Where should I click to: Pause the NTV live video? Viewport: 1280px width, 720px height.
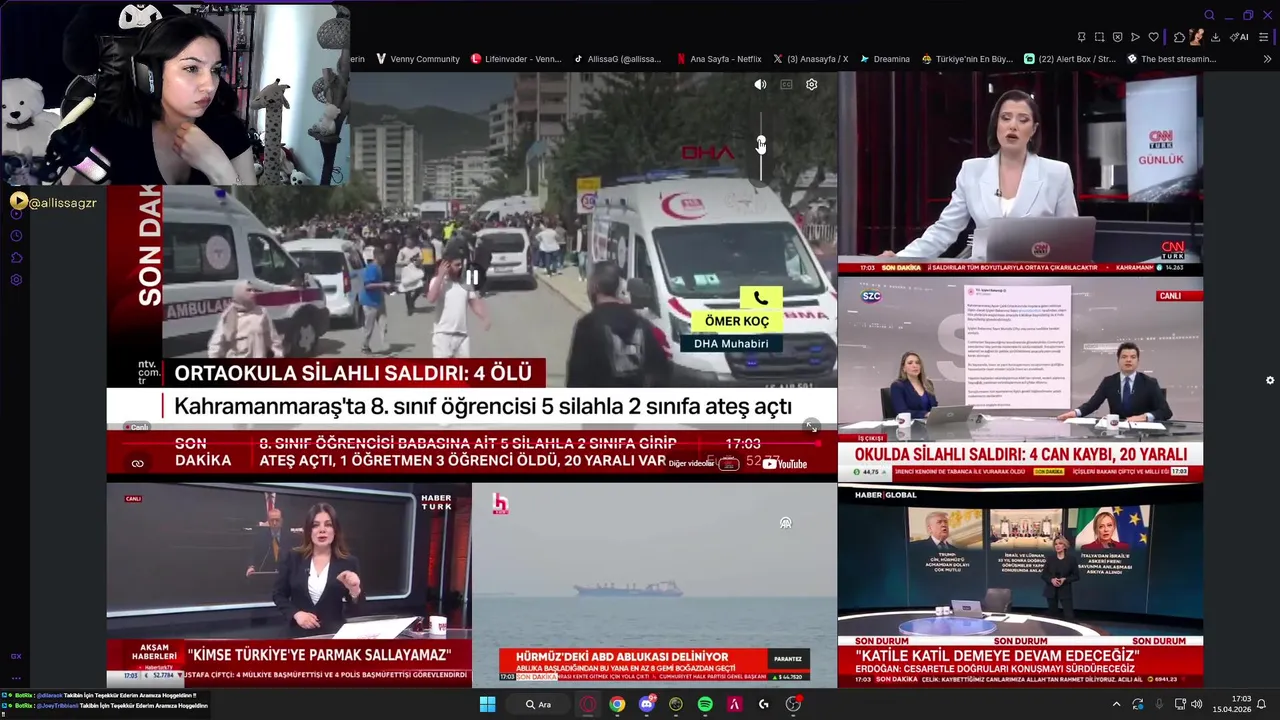coord(471,278)
